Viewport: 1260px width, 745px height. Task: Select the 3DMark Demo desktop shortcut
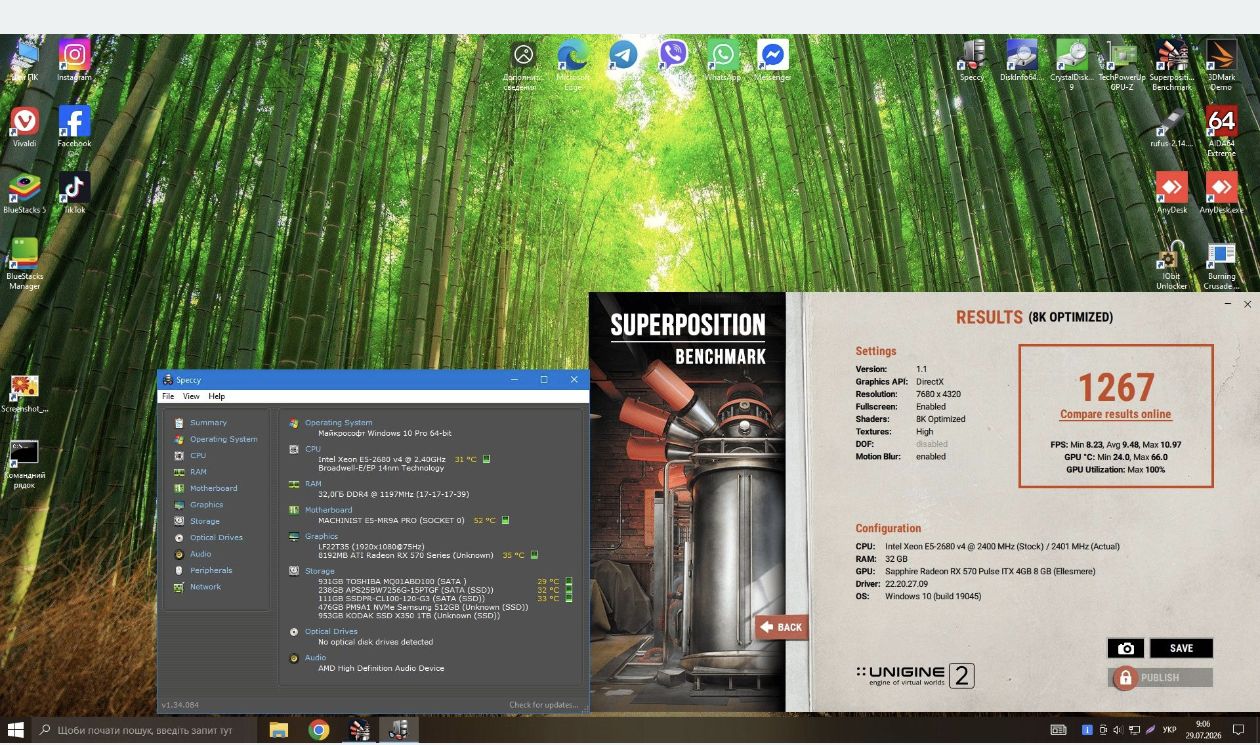[x=1221, y=65]
